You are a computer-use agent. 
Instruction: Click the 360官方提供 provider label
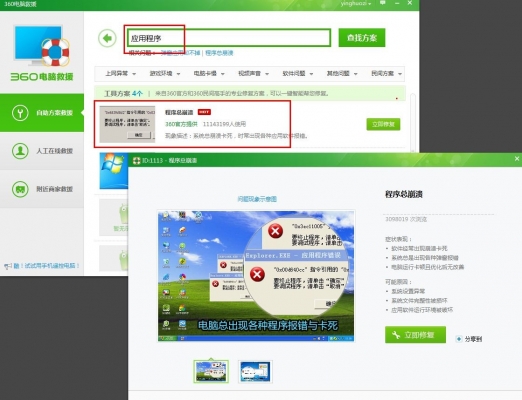click(181, 124)
